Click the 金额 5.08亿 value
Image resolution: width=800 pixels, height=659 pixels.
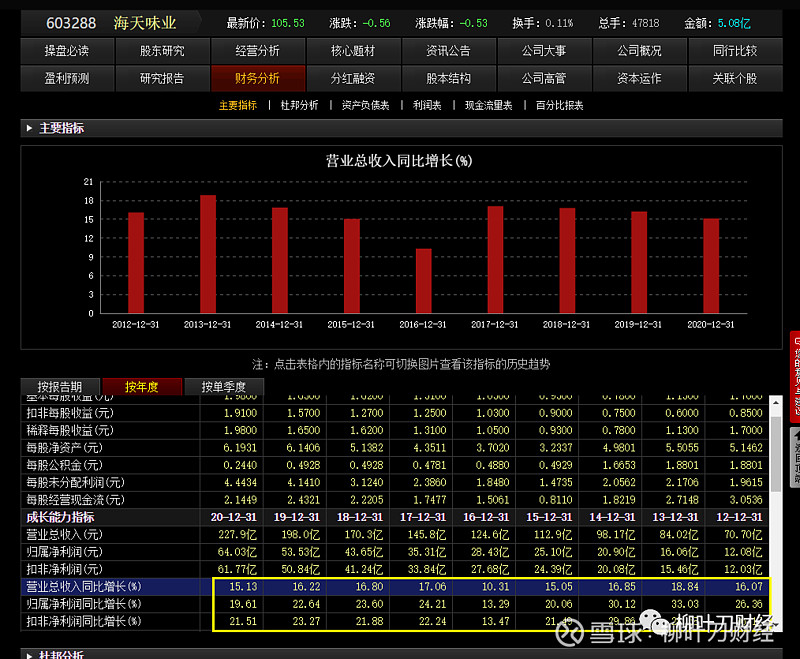pos(734,23)
